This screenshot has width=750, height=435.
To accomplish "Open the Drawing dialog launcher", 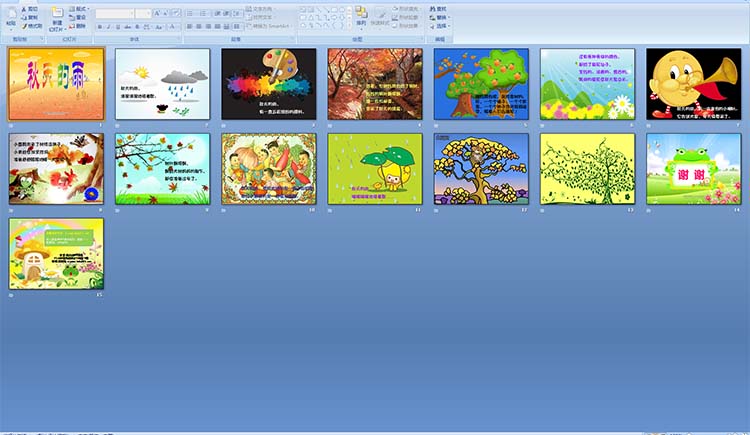I will pos(421,39).
